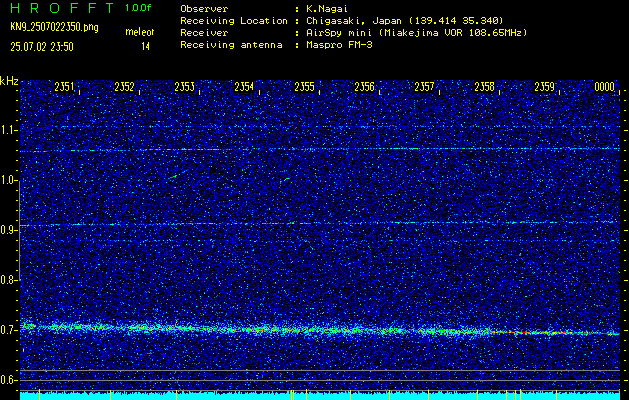Screen dimensions: 629x400
Task: Click the 1.0 frequency axis label
Action: click(8, 180)
